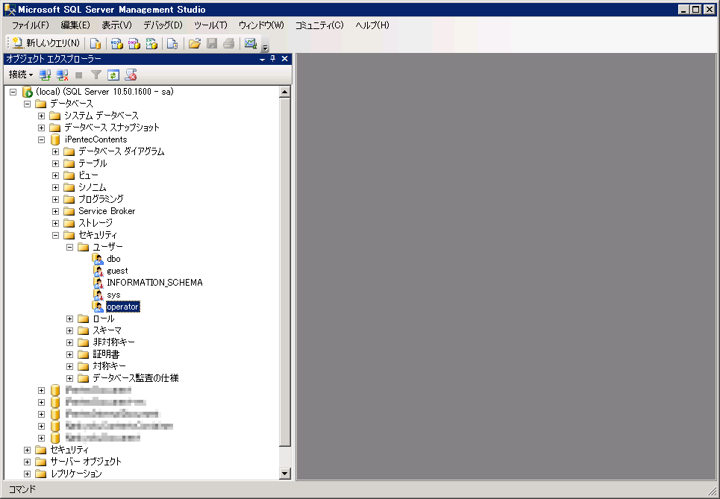
Task: Click the guest user icon
Action: tap(98, 271)
